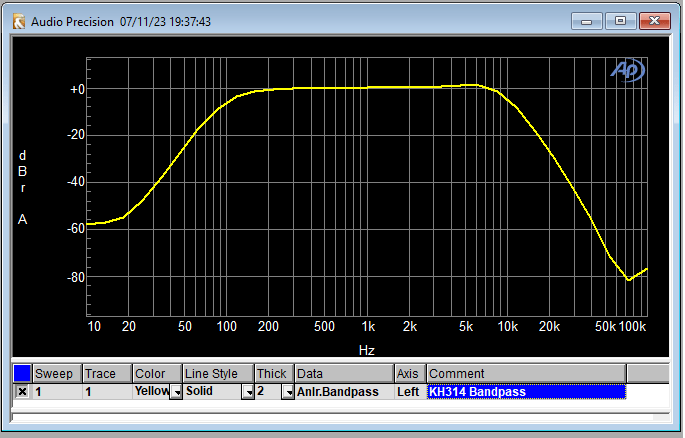Click the 20k frequency axis label
The height and width of the screenshot is (438, 685).
[549, 327]
